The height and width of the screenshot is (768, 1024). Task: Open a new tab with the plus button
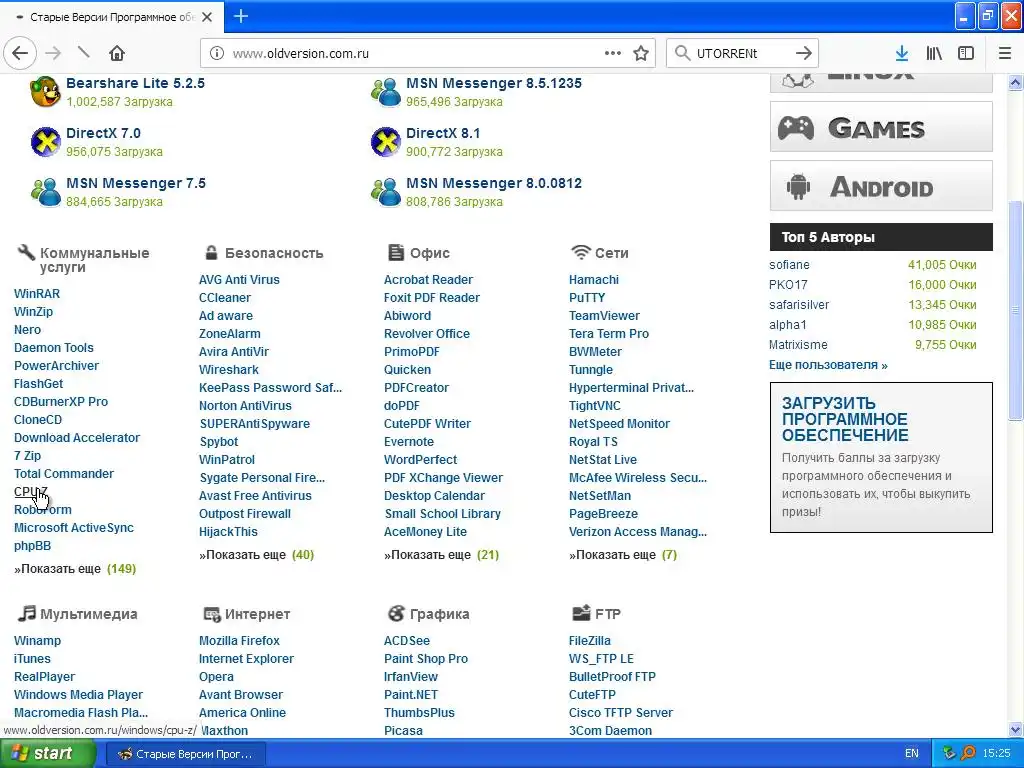pos(241,16)
